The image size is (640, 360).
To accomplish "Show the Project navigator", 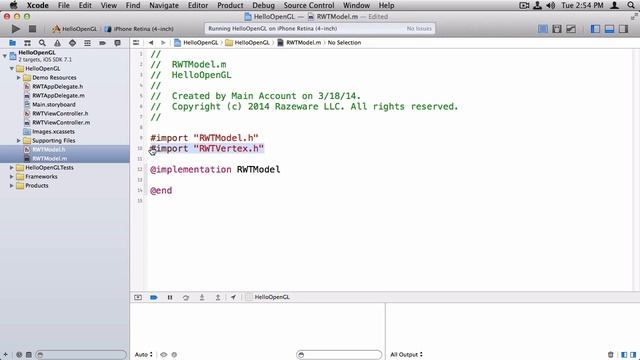I will (13, 43).
